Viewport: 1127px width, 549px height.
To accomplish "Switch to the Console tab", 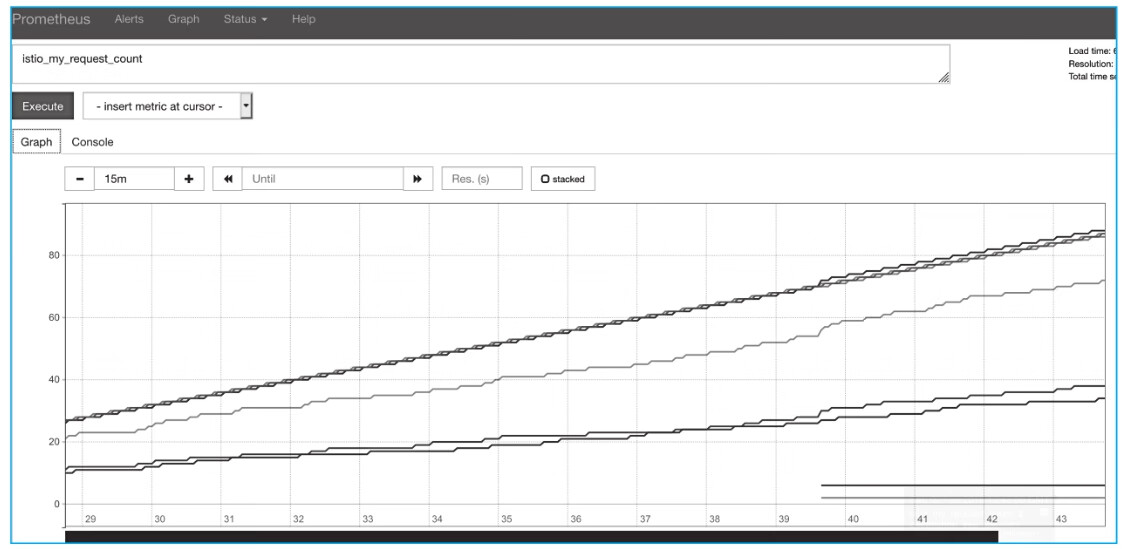I will pyautogui.click(x=92, y=142).
